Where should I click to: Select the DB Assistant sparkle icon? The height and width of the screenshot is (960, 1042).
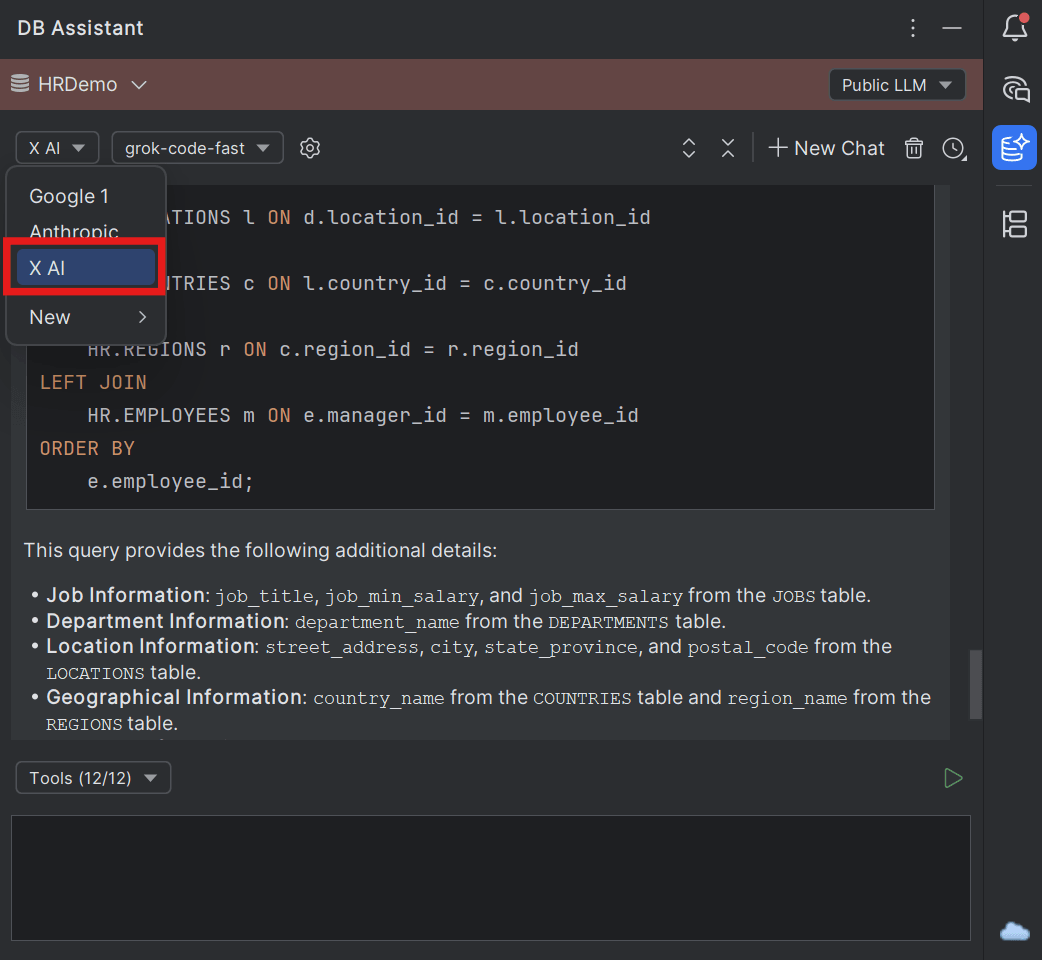[x=1014, y=147]
